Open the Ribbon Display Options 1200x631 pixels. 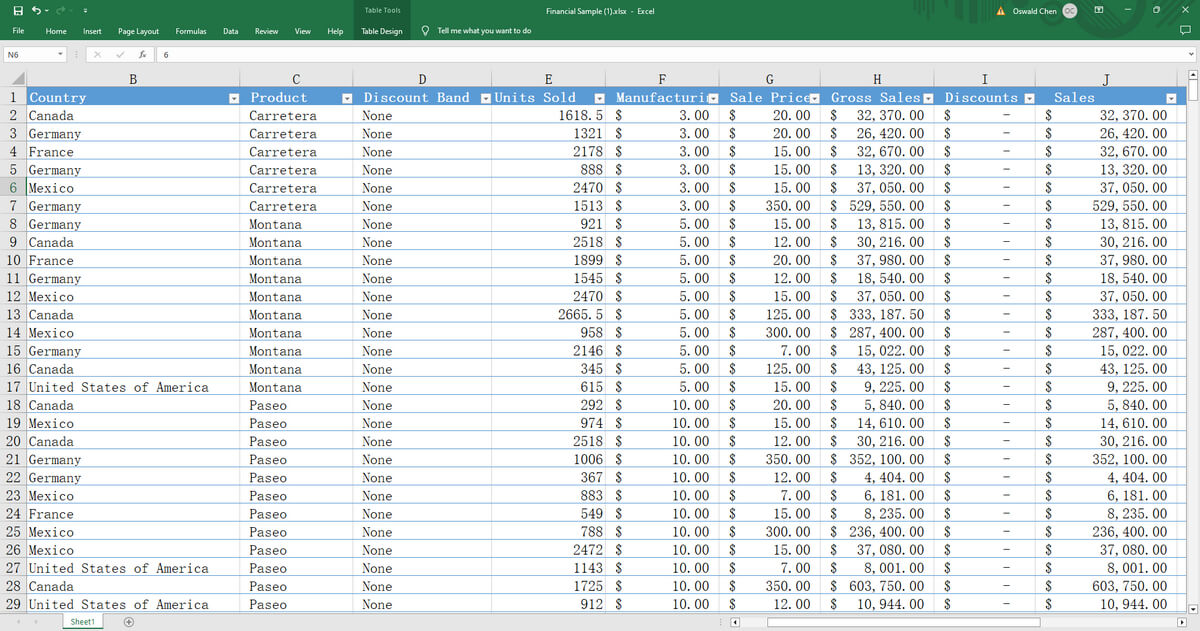pos(1098,10)
